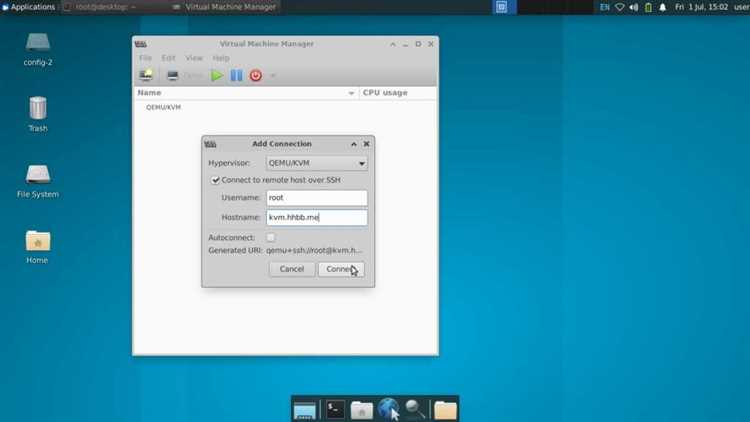Screen dimensions: 750x422
Task: Expand the shutdown options arrow in toolbar
Action: (273, 76)
